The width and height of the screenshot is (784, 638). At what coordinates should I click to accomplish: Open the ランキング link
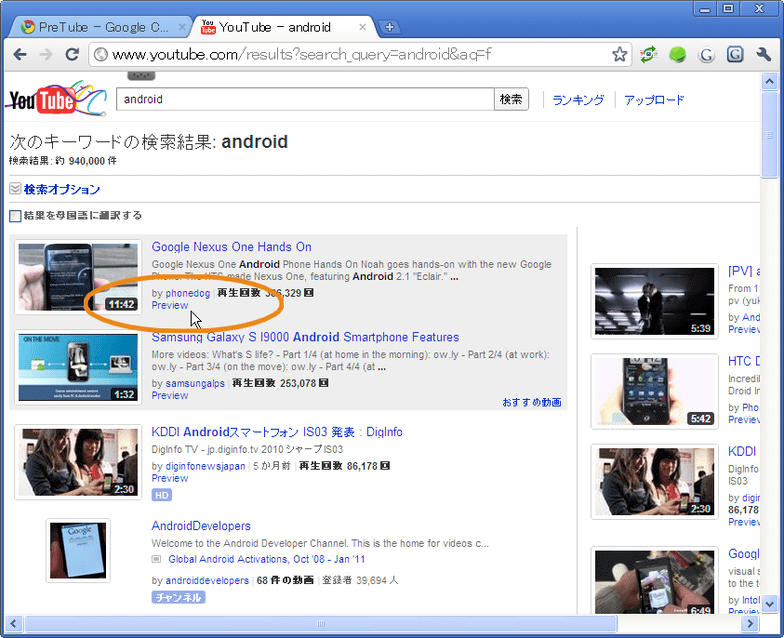tap(578, 100)
